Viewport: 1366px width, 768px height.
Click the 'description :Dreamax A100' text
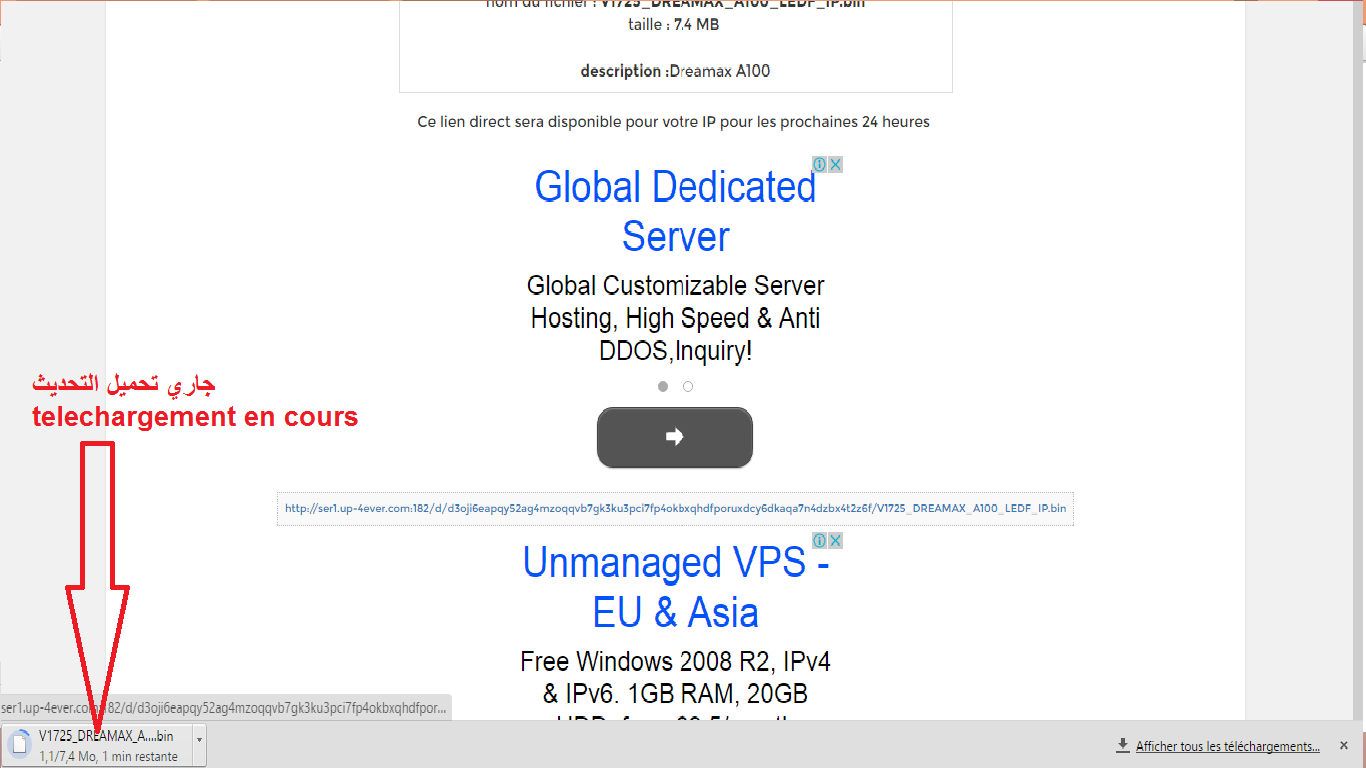coord(675,71)
